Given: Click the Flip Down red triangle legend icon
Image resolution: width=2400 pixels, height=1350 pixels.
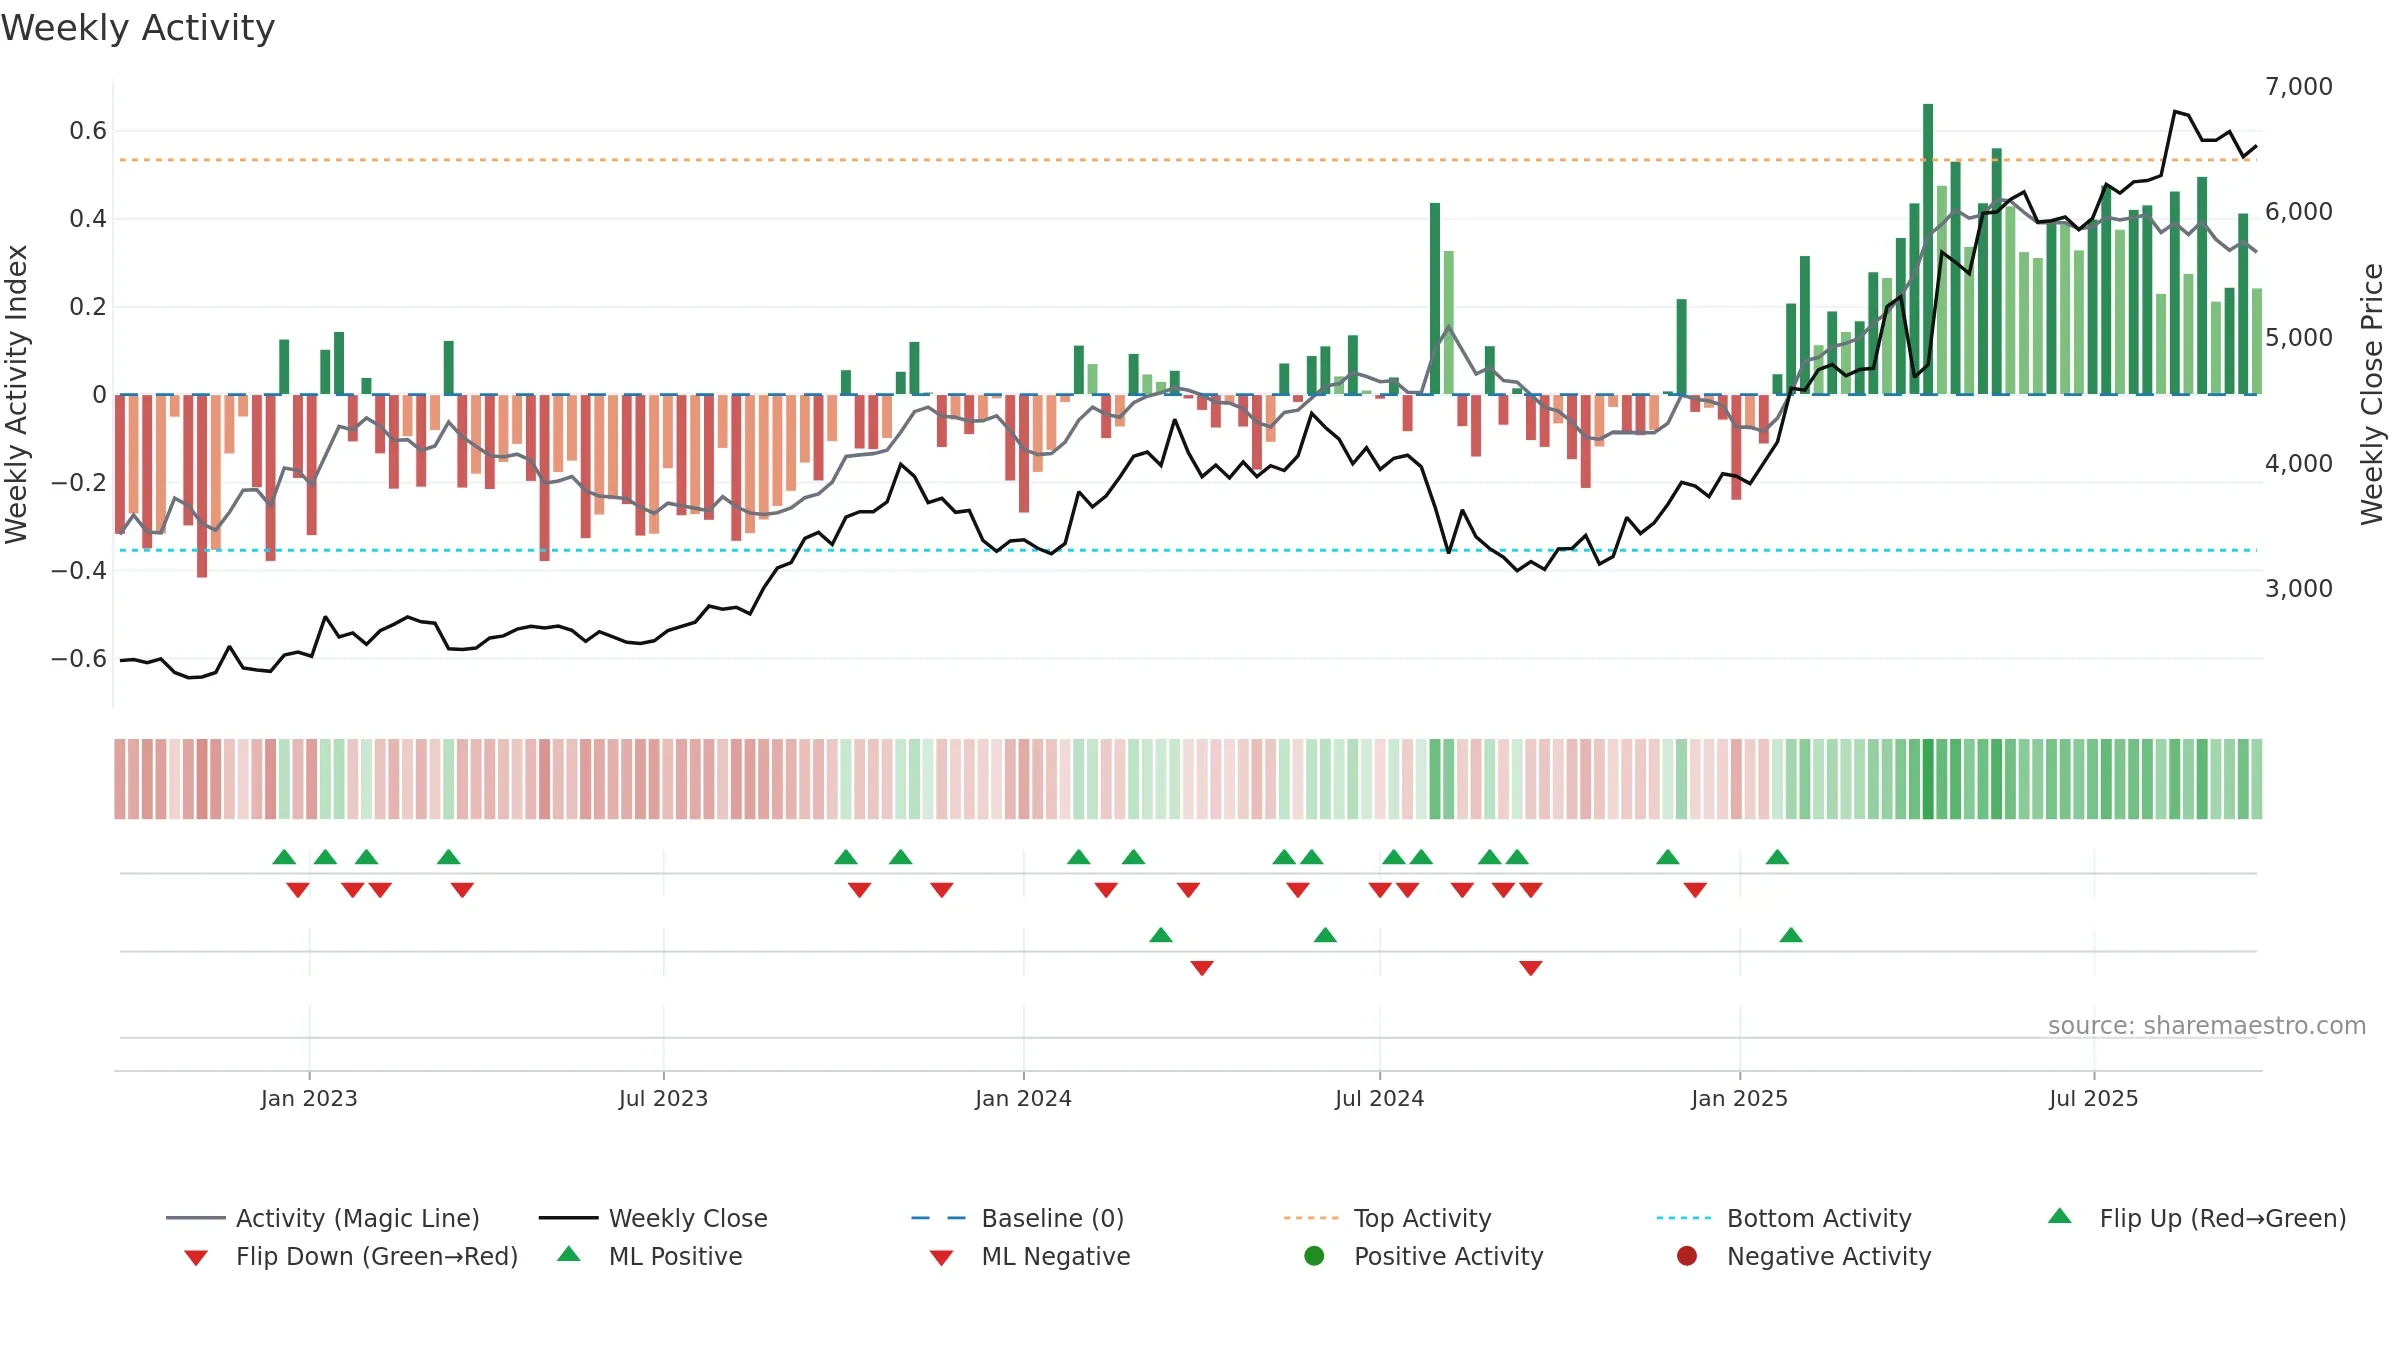Looking at the screenshot, I should coord(196,1258).
